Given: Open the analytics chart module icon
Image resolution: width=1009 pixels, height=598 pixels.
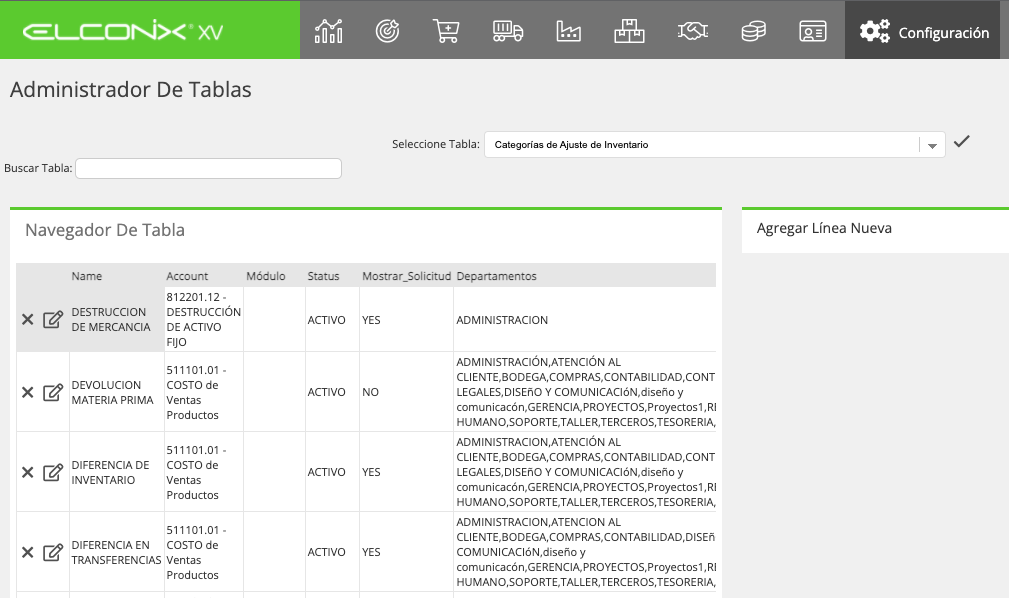Looking at the screenshot, I should point(328,31).
